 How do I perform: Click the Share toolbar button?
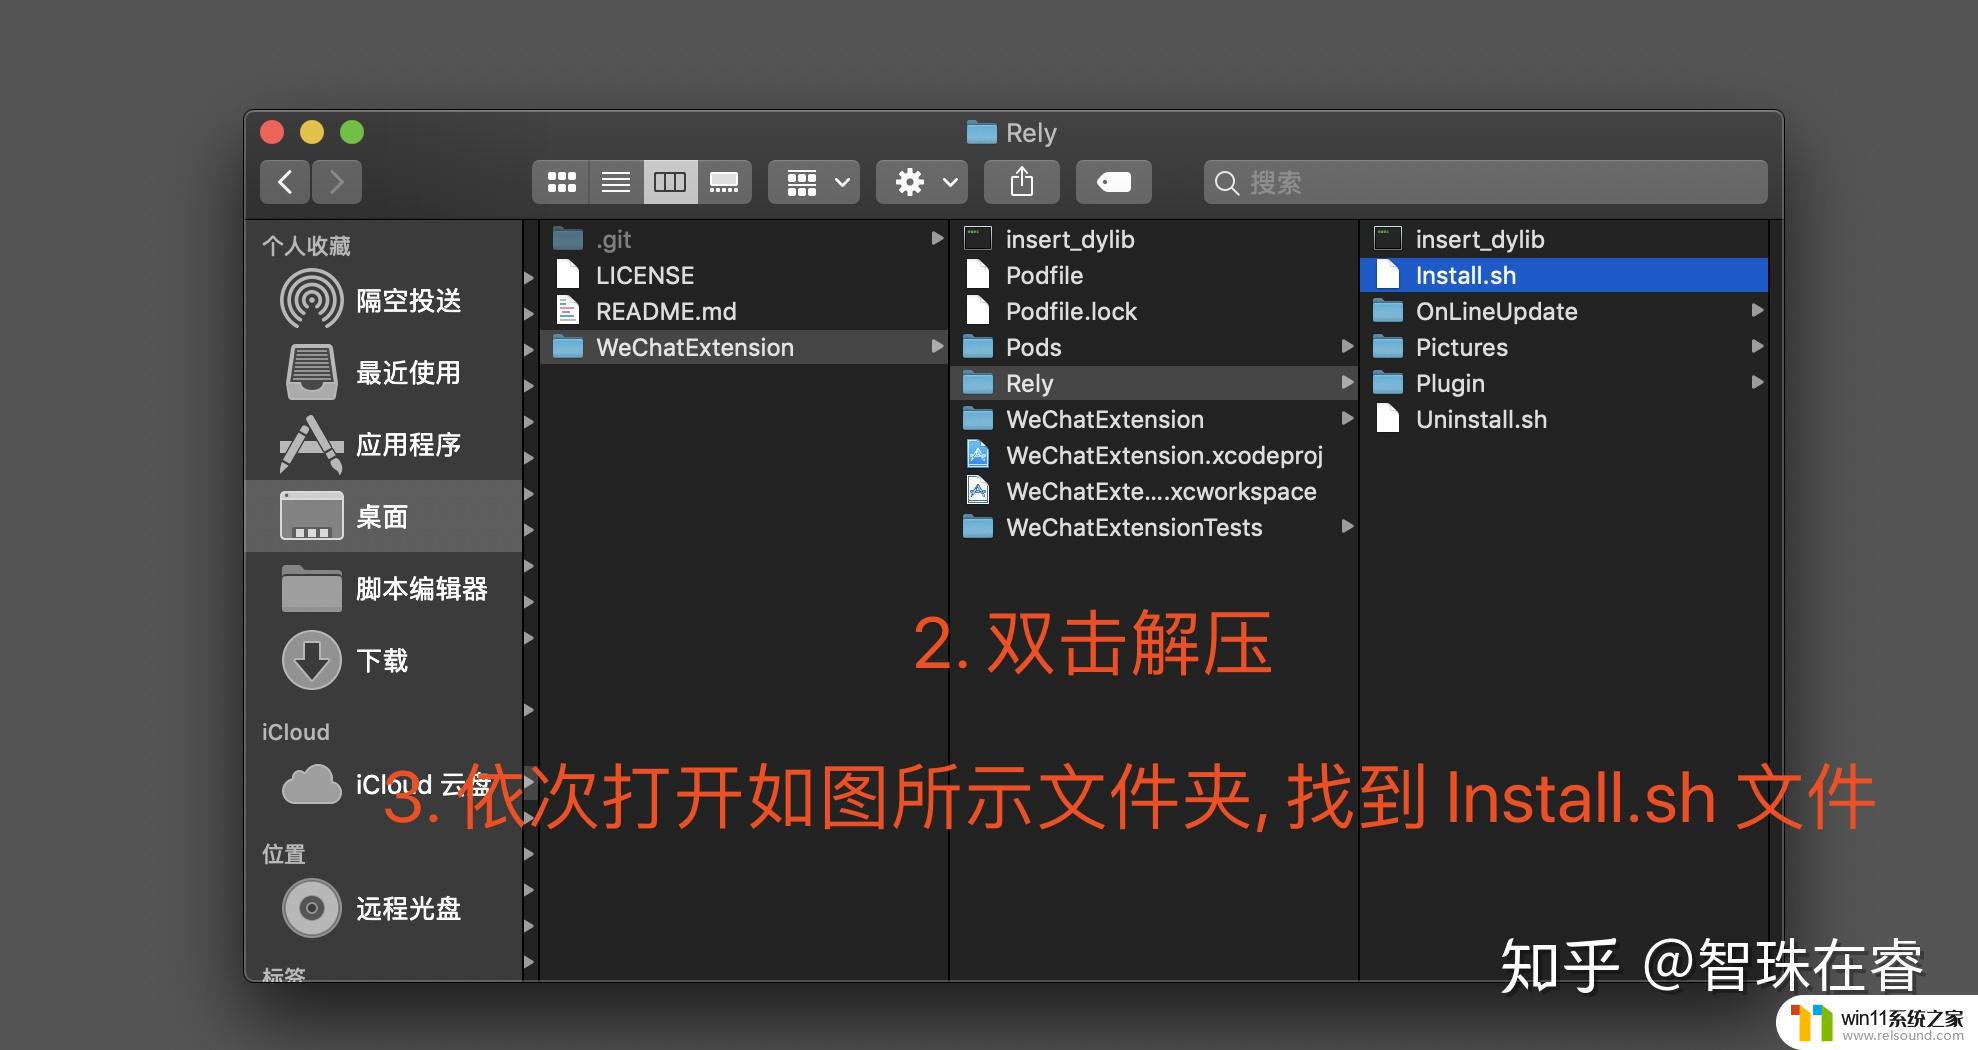coord(1021,182)
